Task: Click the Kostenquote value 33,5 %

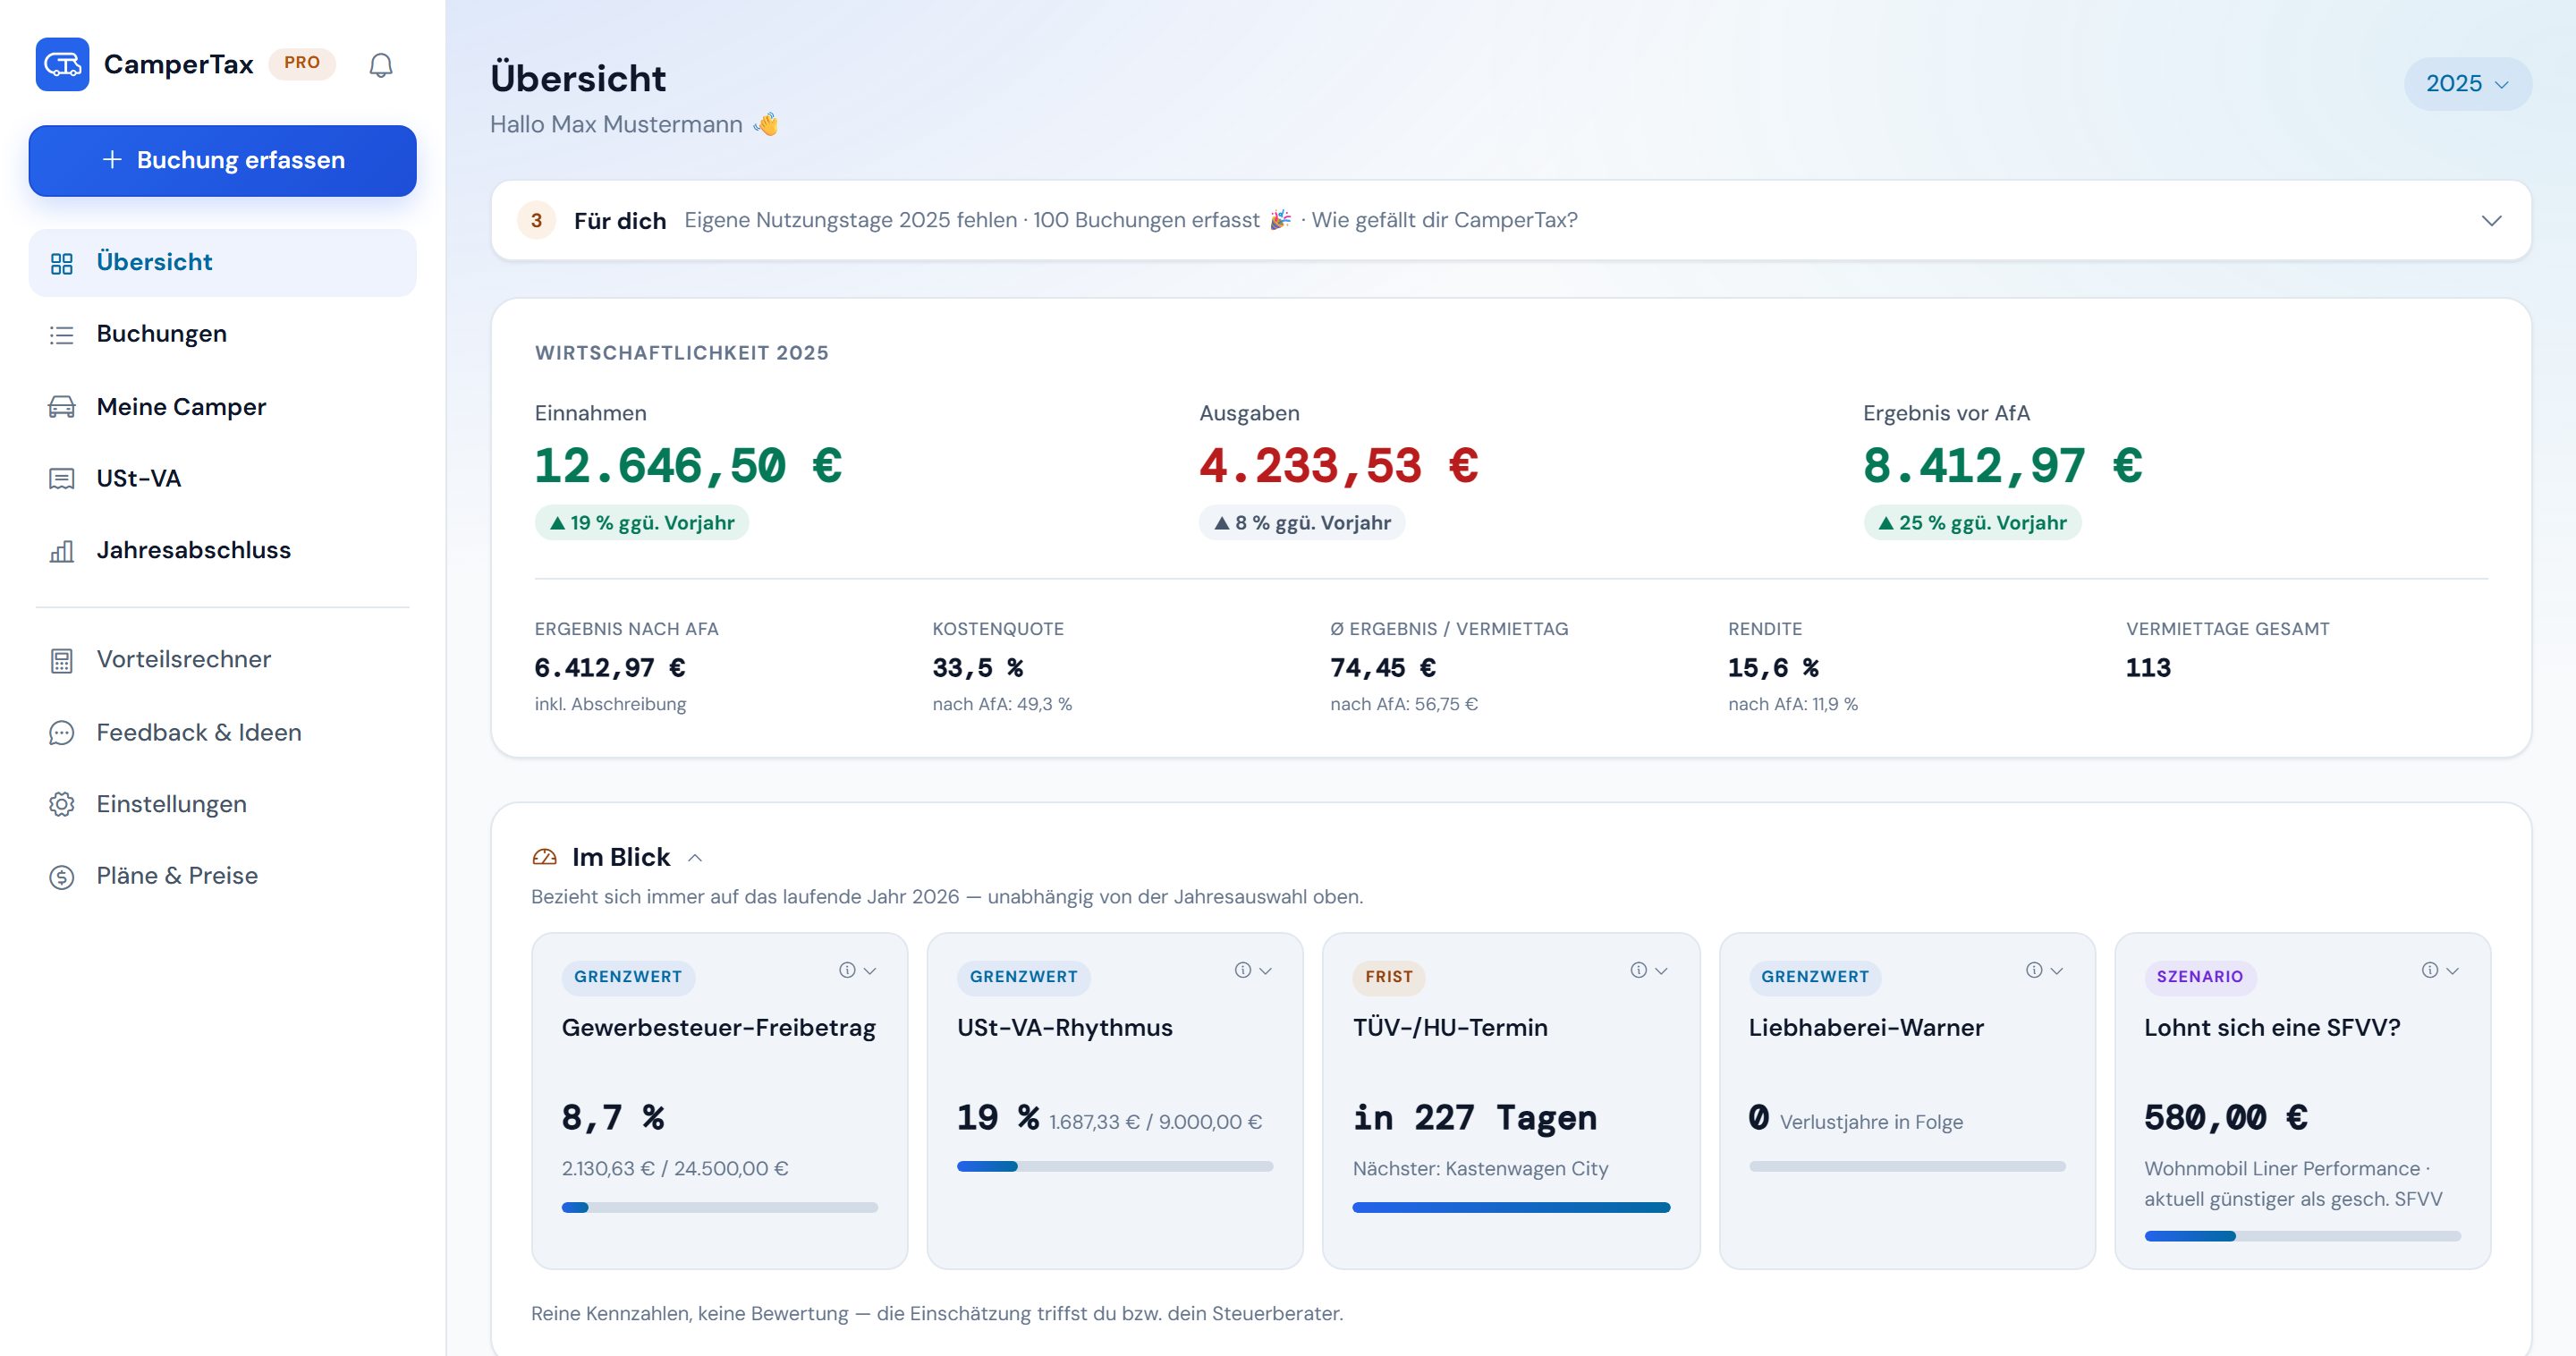Action: point(978,668)
